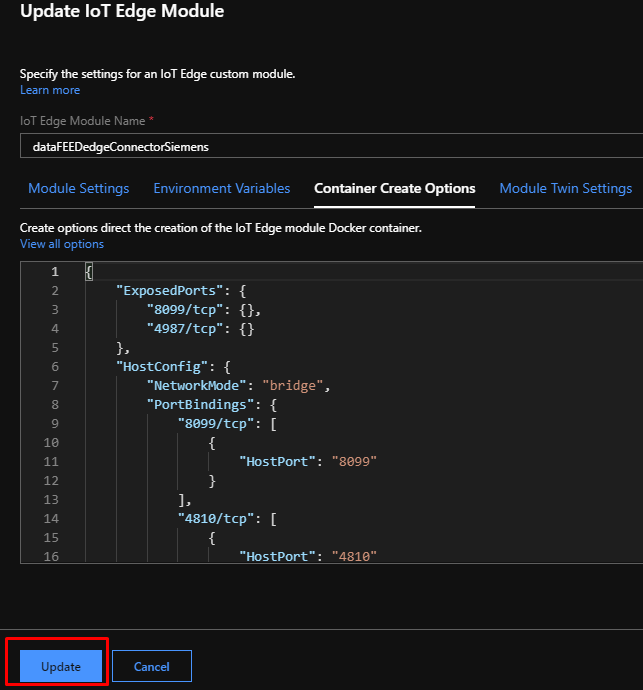This screenshot has width=643, height=690.
Task: Open the Learn more link
Action: pos(50,90)
